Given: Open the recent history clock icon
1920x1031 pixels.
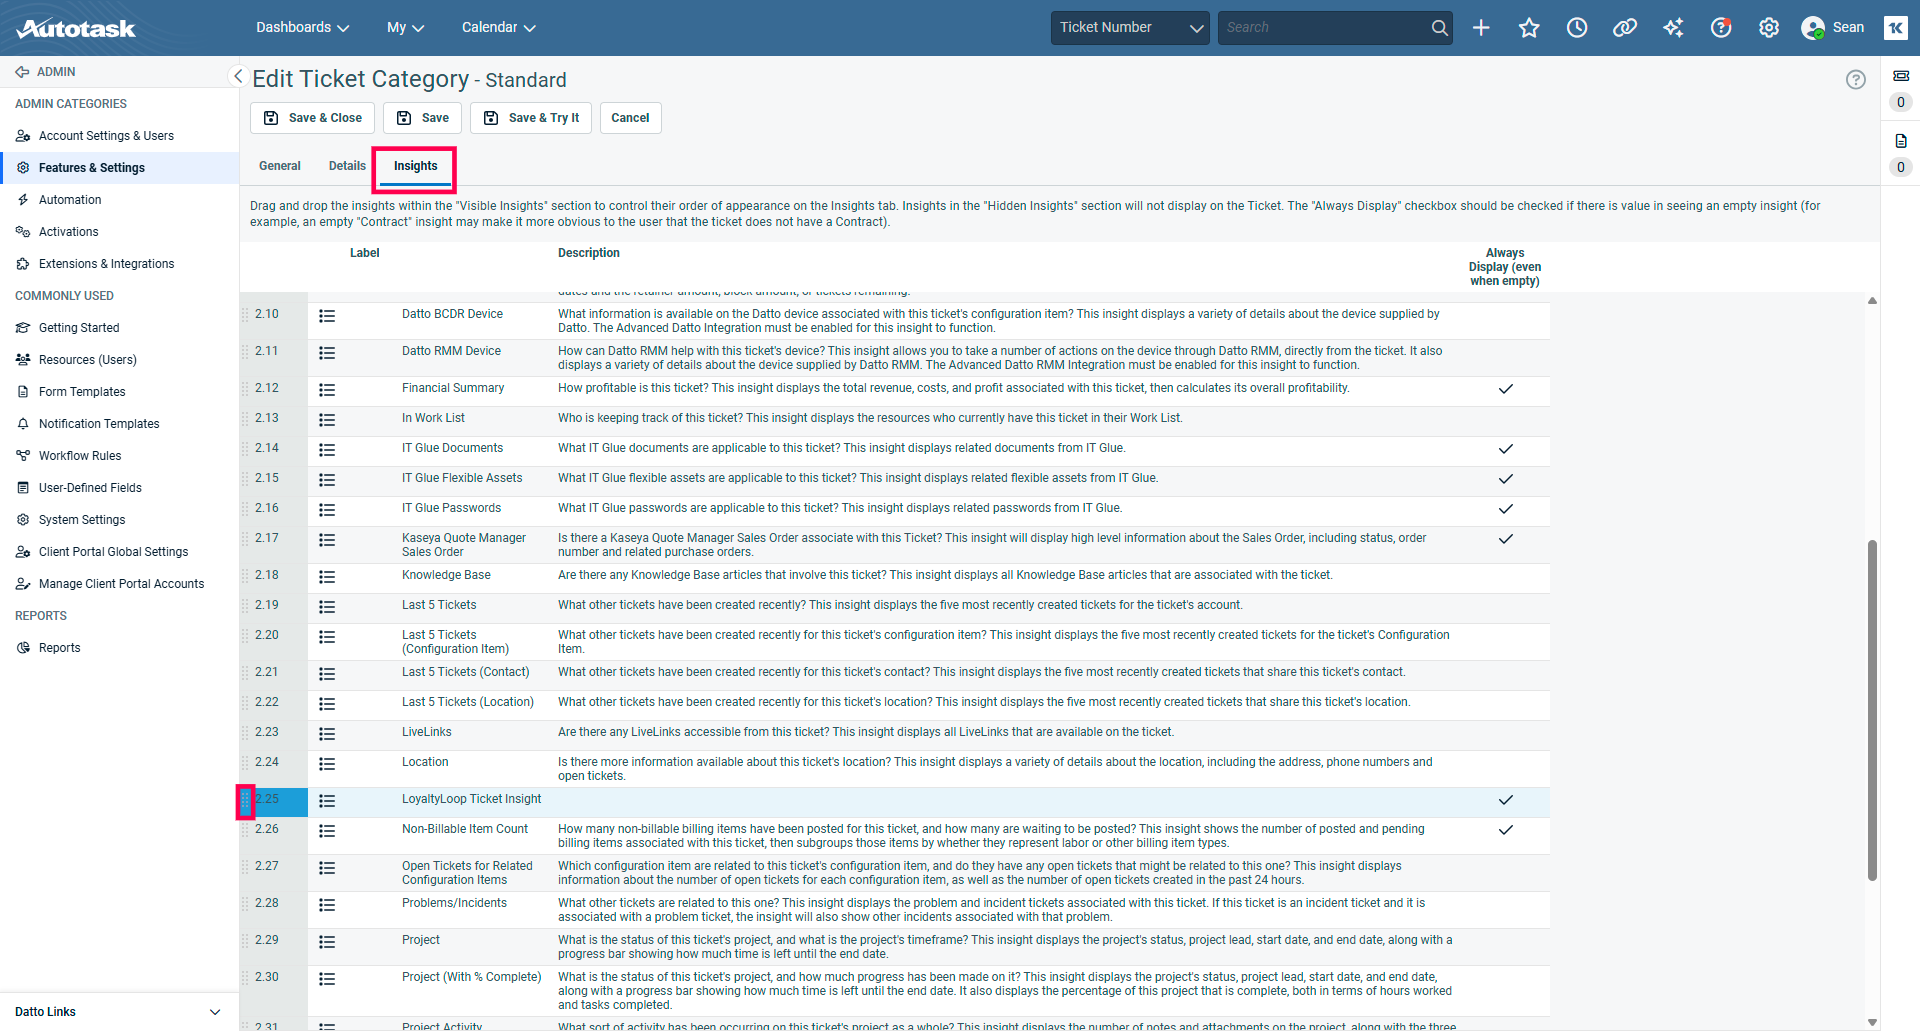Looking at the screenshot, I should (x=1577, y=28).
